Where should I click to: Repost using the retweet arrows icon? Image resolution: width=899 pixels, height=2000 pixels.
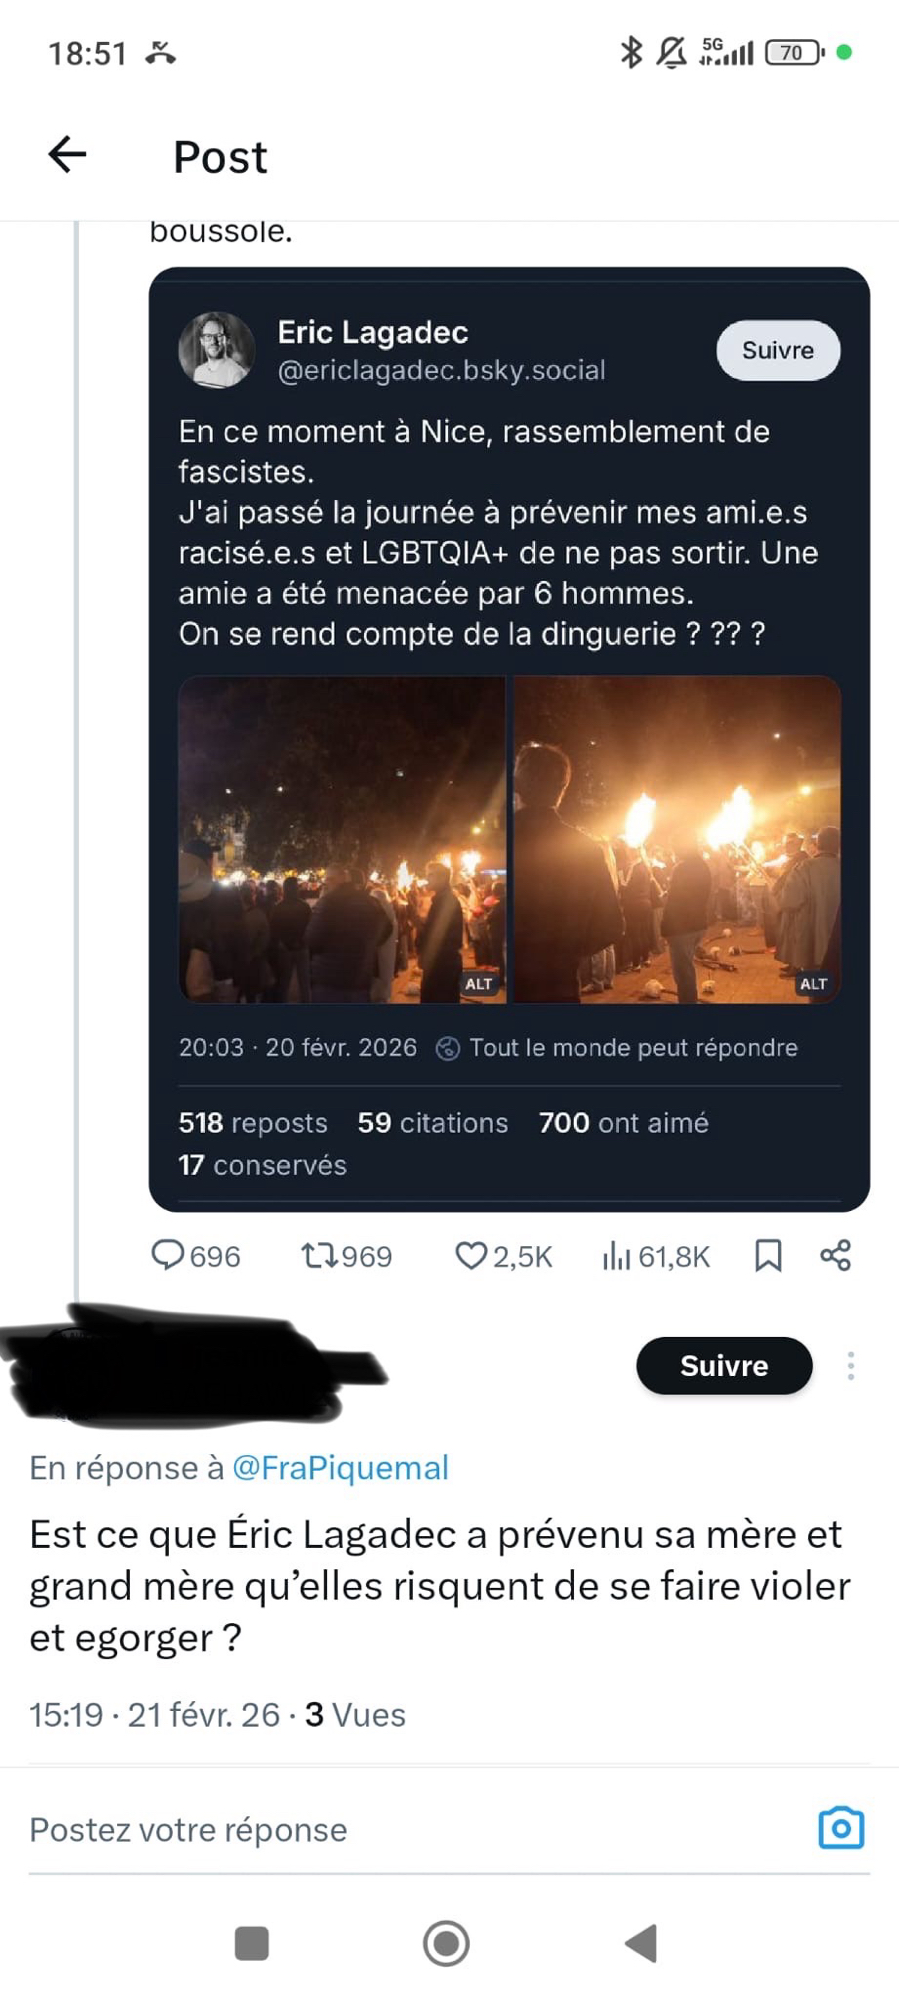320,1255
